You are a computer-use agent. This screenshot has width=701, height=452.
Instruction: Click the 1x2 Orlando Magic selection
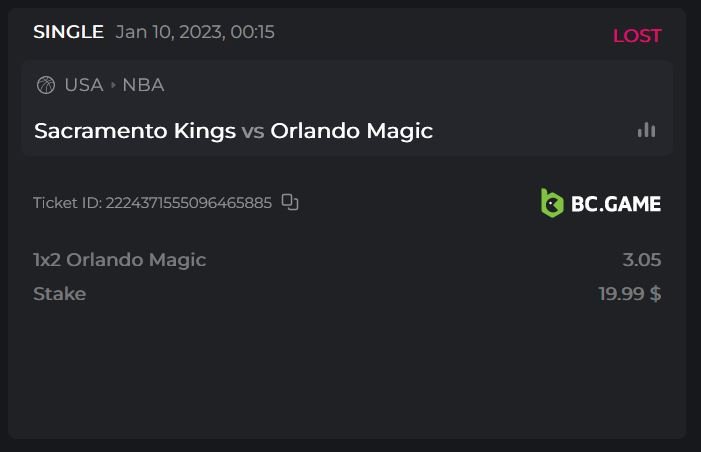click(119, 260)
